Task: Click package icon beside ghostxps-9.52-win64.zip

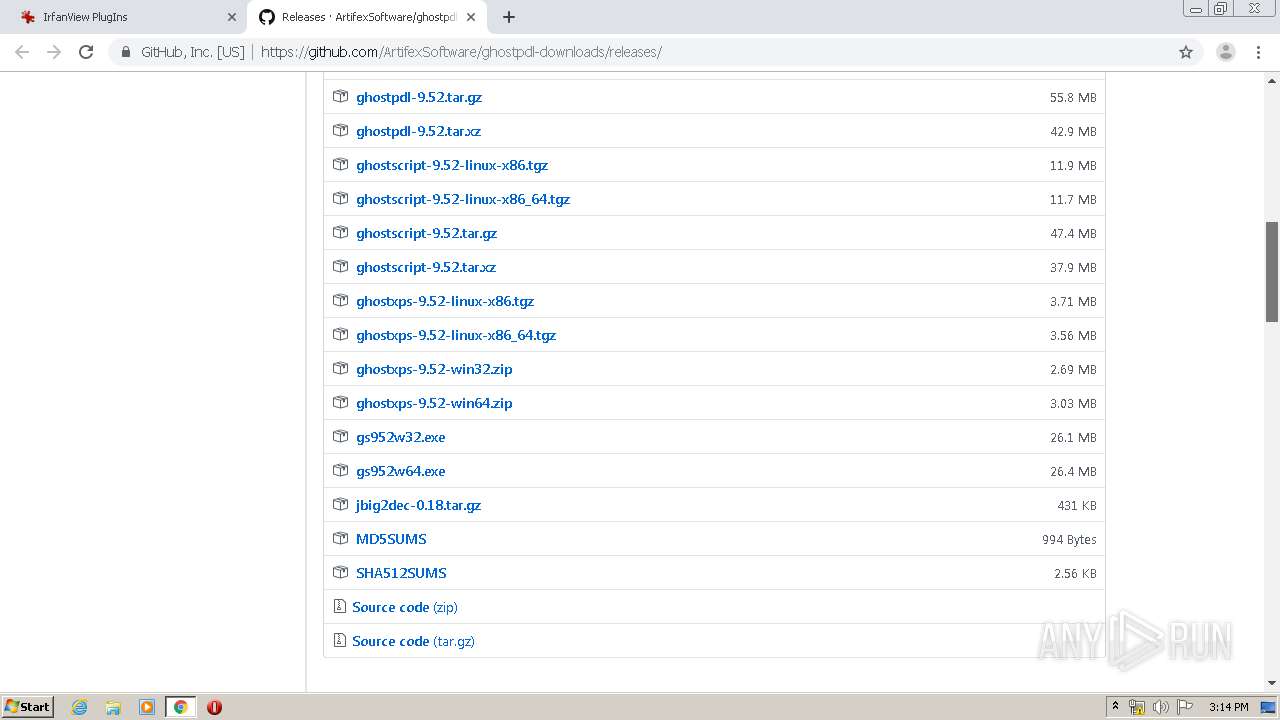Action: tap(340, 403)
